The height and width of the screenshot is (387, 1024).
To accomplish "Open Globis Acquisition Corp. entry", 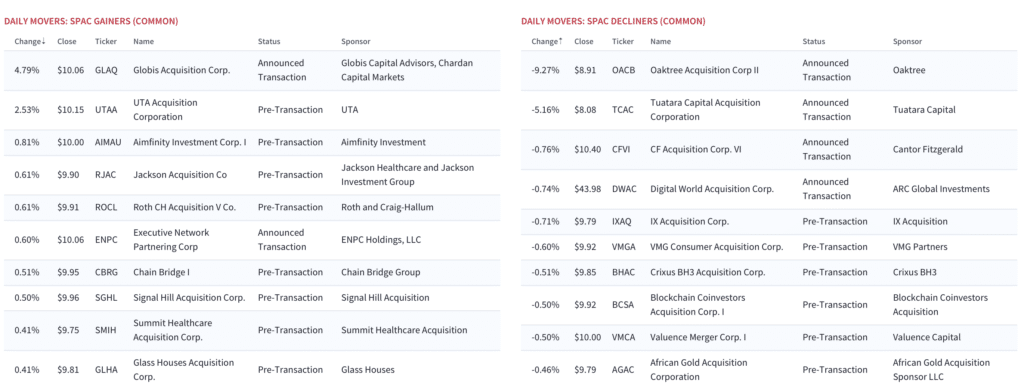I will 182,70.
